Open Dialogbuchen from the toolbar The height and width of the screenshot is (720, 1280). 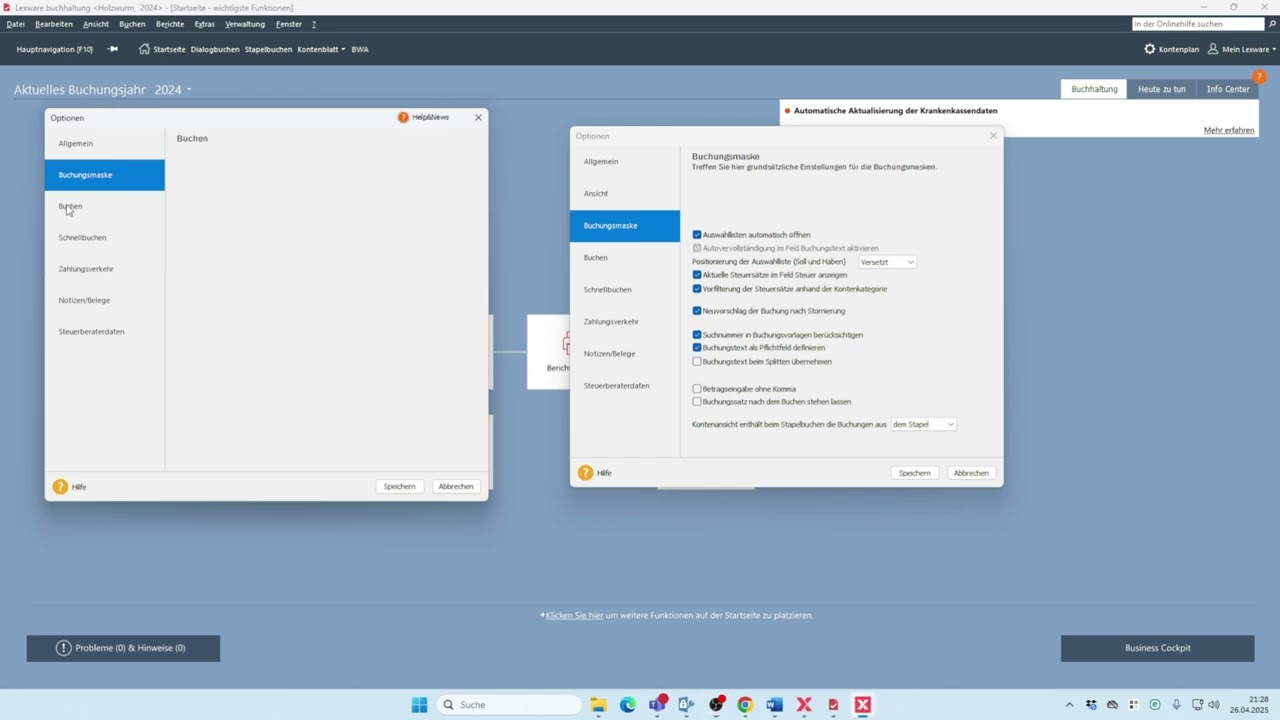coord(215,49)
